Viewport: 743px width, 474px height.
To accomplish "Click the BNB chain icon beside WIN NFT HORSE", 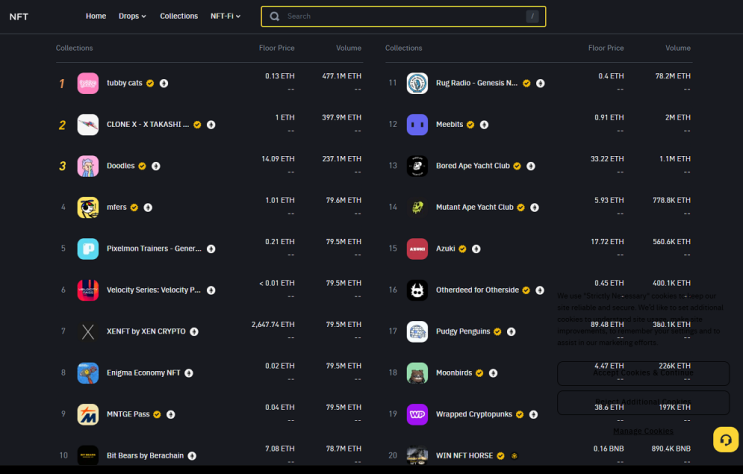I will (x=514, y=456).
